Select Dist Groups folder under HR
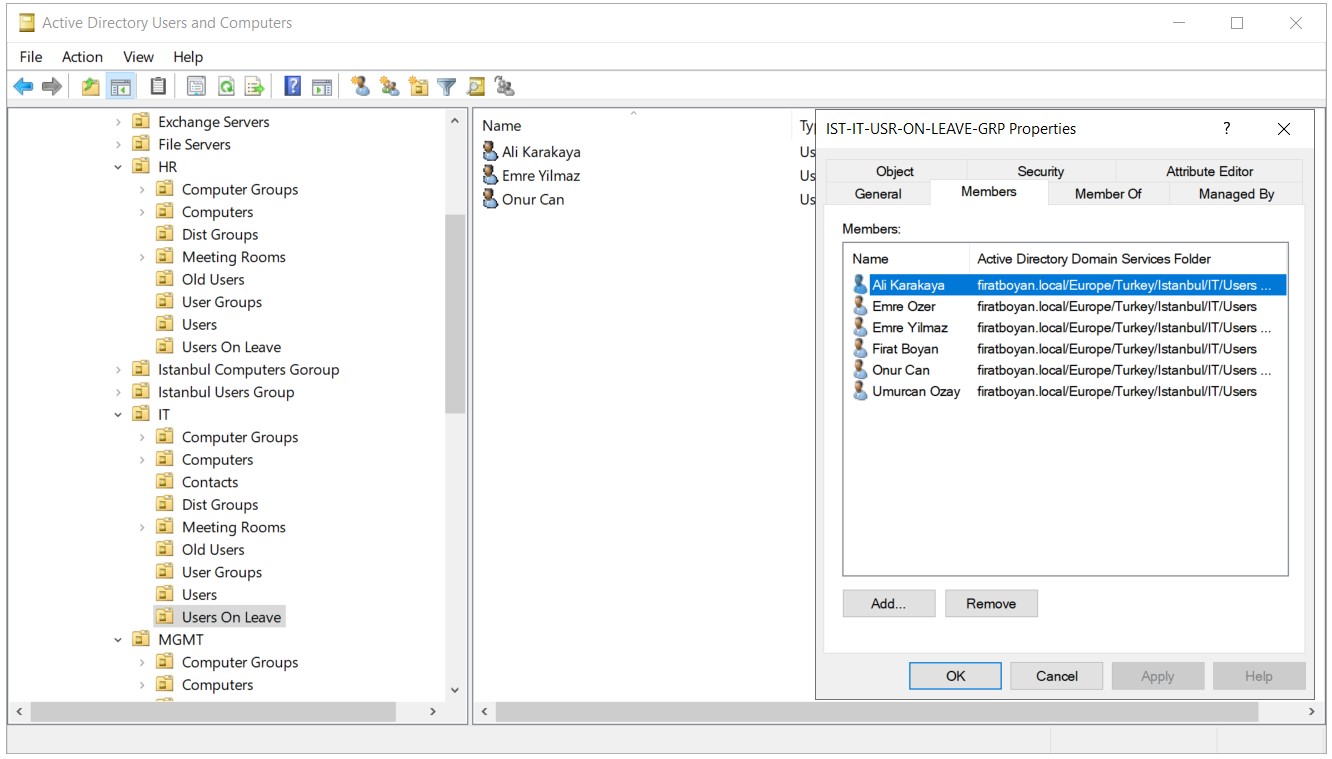The width and height of the screenshot is (1332, 759). [220, 234]
